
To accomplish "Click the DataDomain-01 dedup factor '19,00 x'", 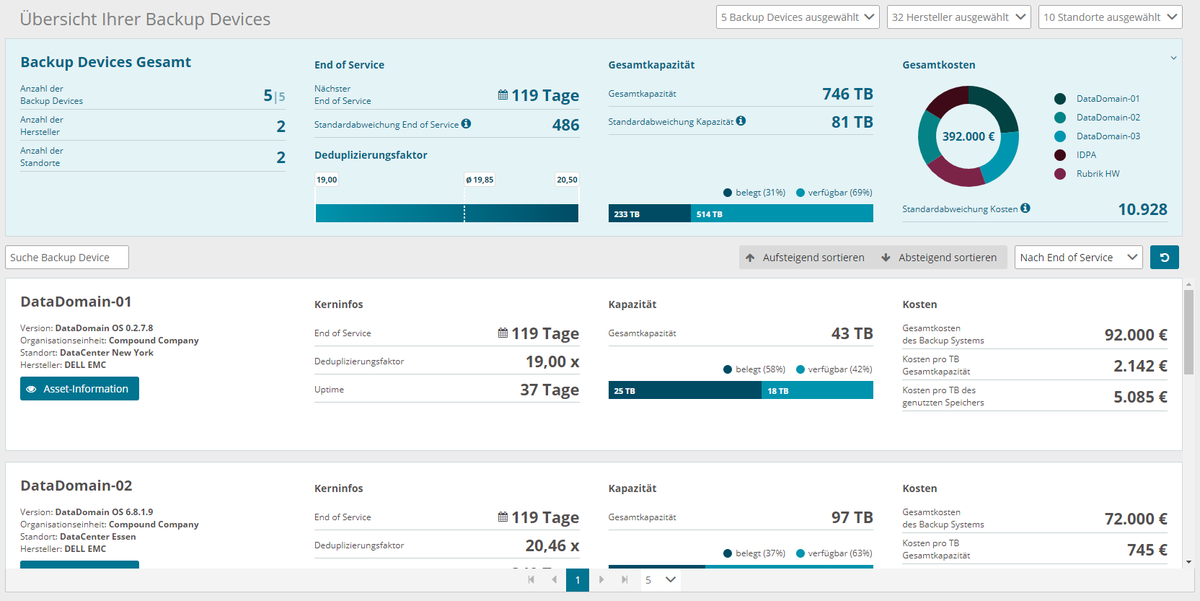I will coord(553,362).
